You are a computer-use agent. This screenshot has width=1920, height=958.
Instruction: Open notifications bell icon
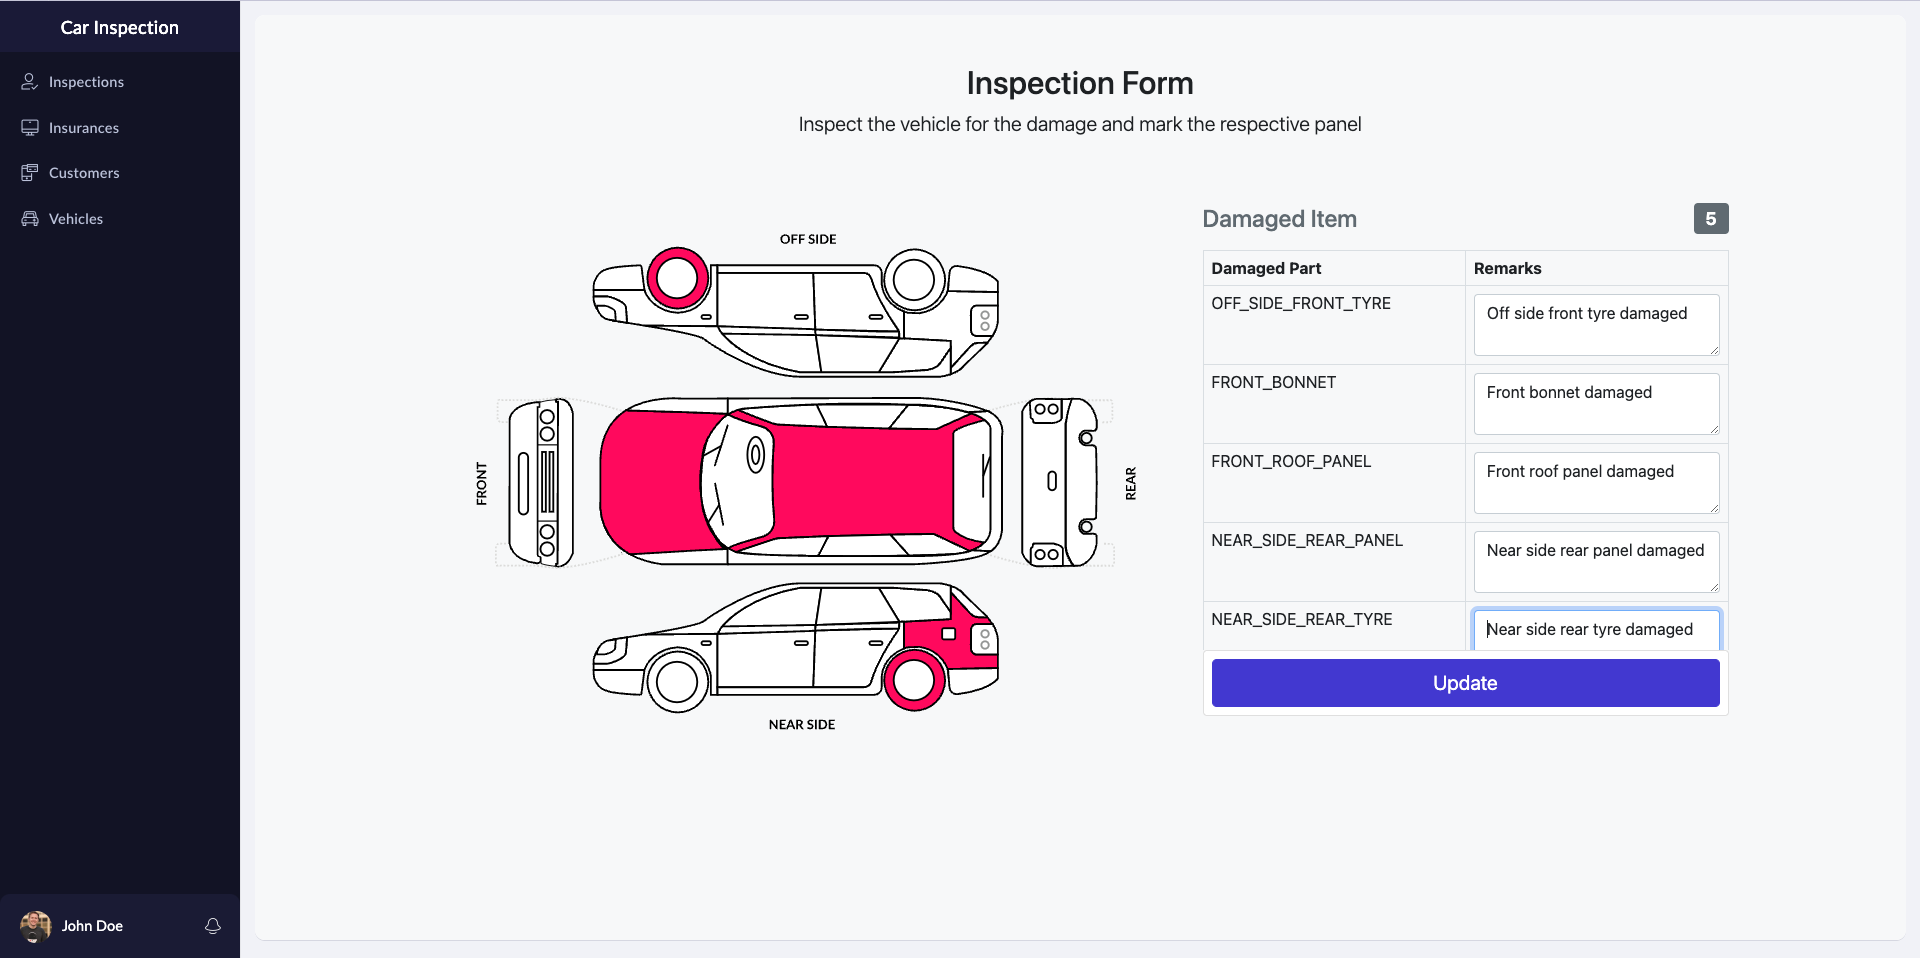tap(213, 926)
